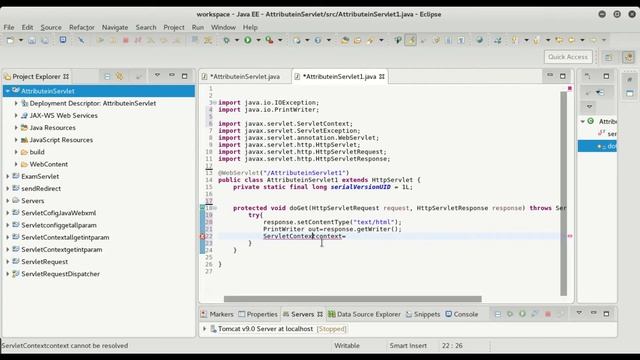Click Next Annotation toolbar icon
Image resolution: width=640 pixels, height=360 pixels.
click(514, 40)
